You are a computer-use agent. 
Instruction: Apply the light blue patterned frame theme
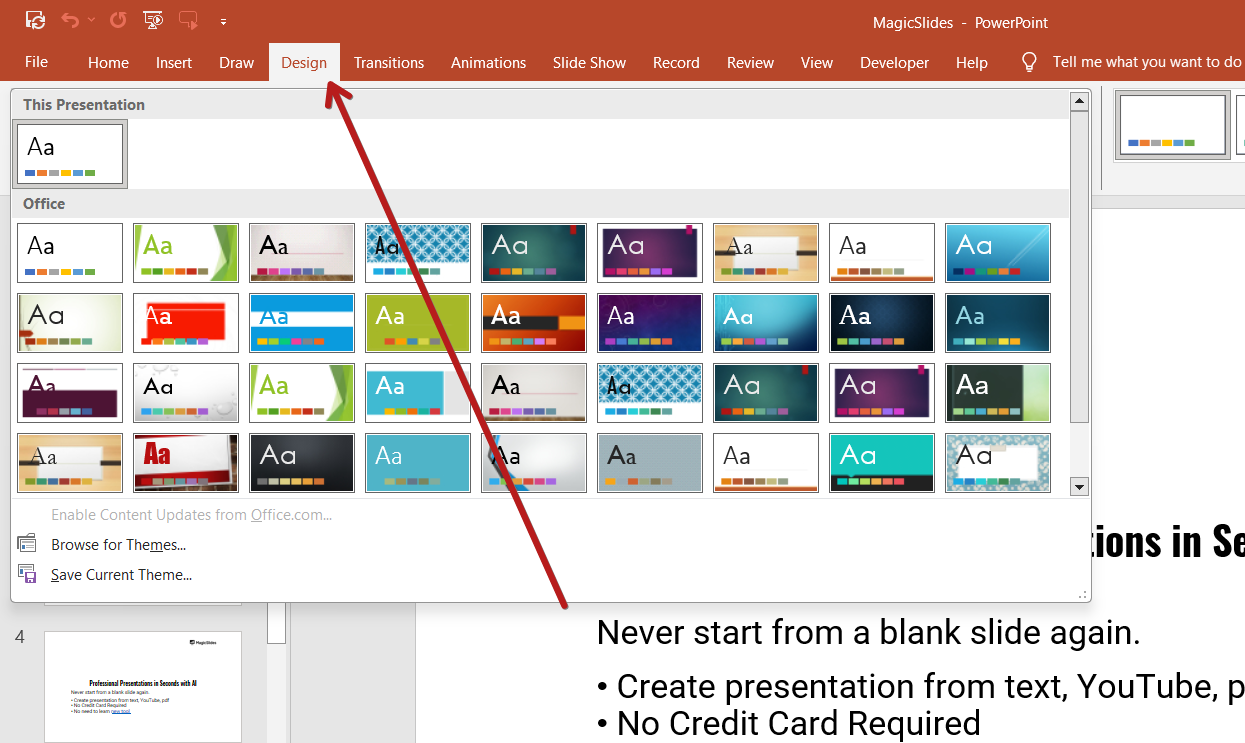tap(998, 463)
